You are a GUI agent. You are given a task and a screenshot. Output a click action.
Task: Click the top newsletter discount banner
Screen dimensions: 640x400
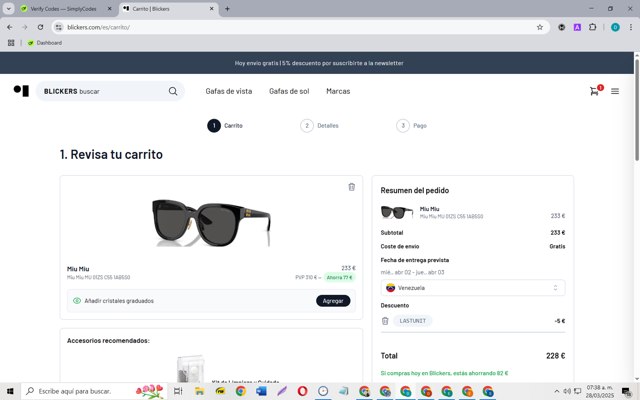coord(319,63)
